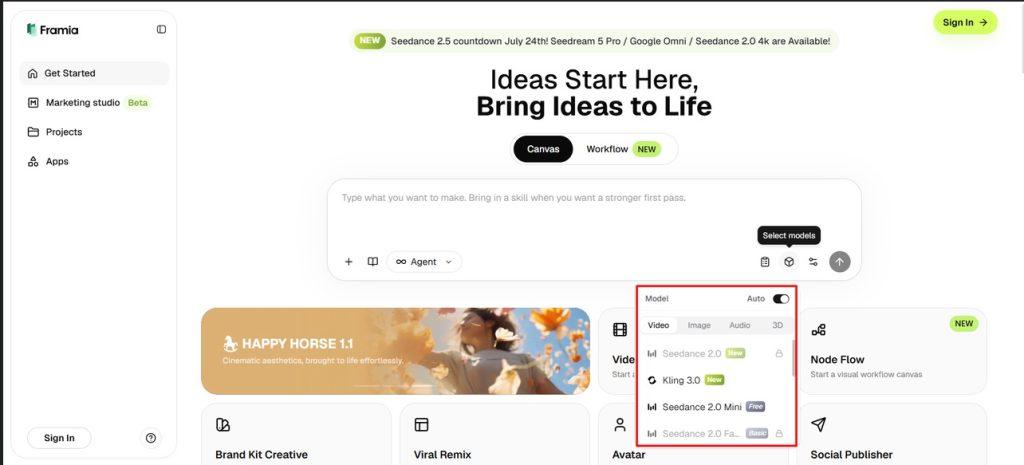This screenshot has height=465, width=1024.
Task: Choose the Kling 3.0 model
Action: (715, 380)
